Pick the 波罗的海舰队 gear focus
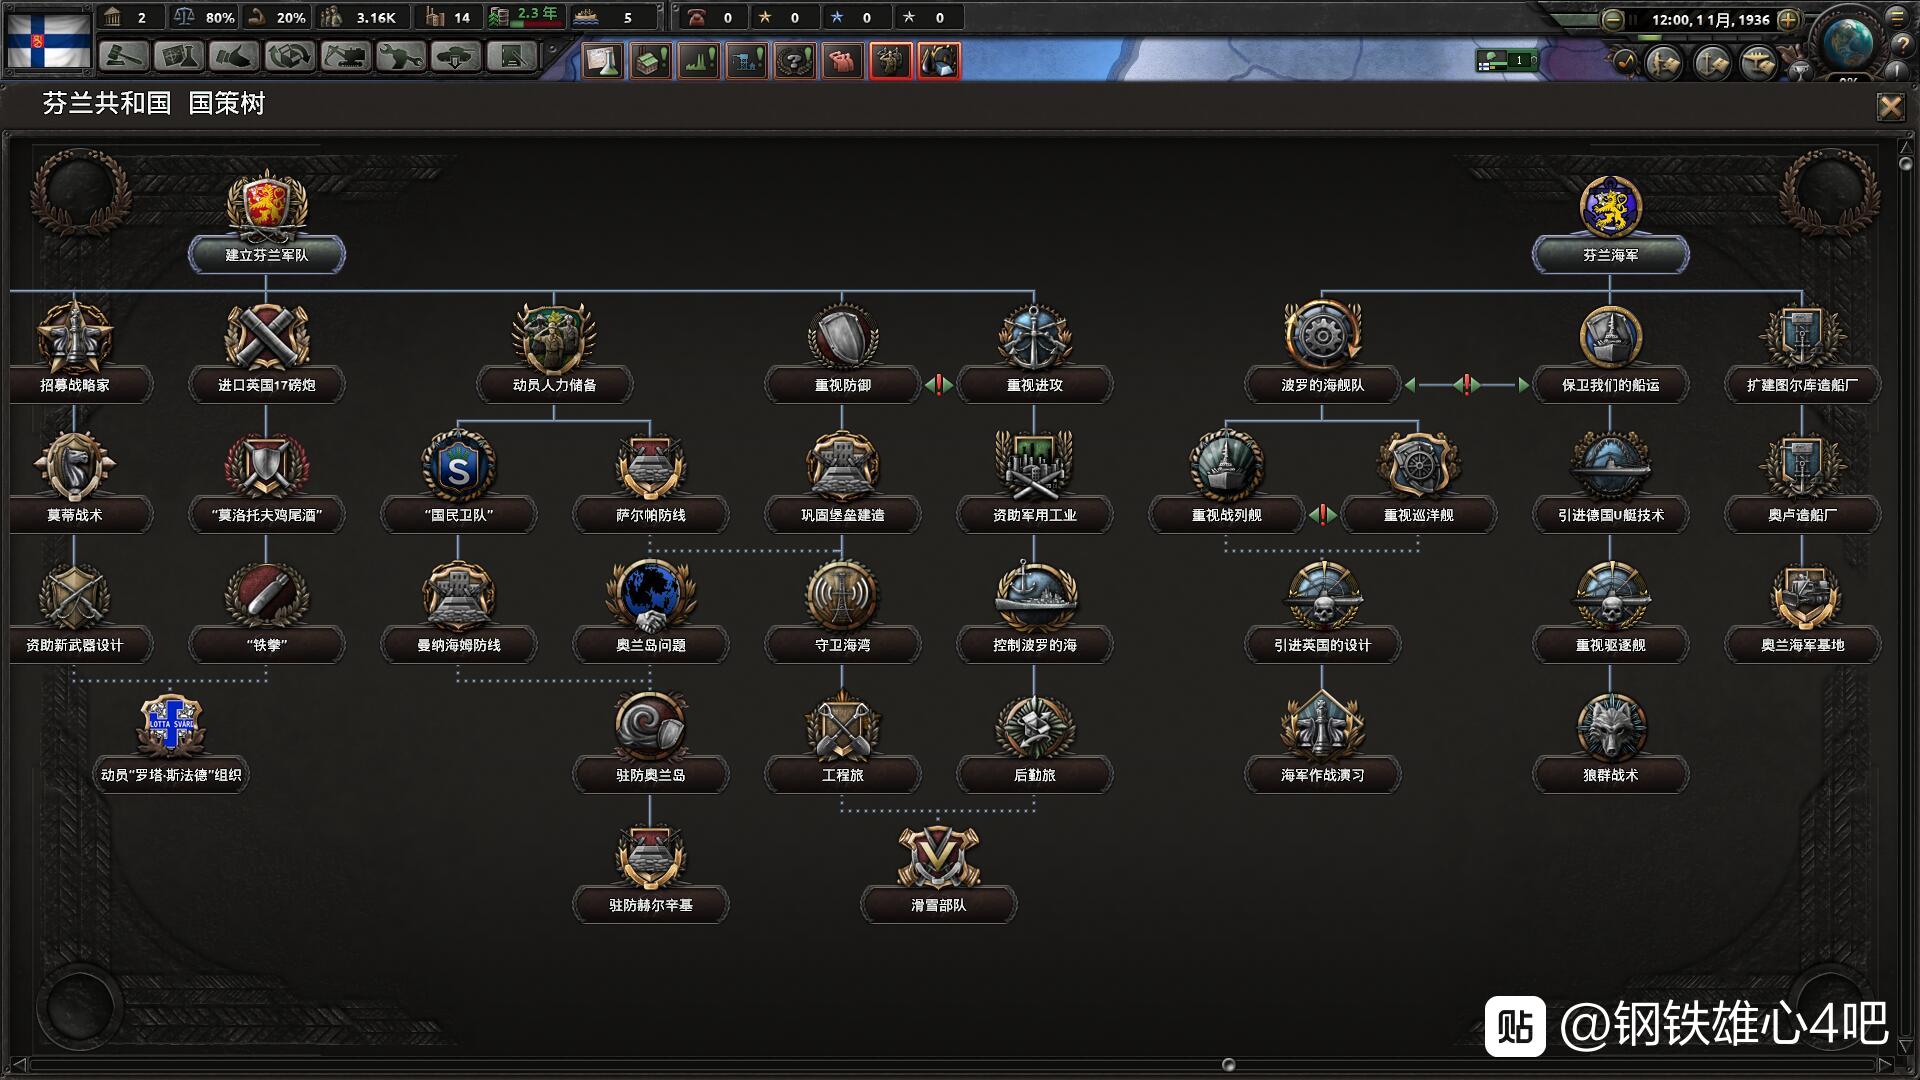The height and width of the screenshot is (1080, 1920). click(x=1322, y=352)
